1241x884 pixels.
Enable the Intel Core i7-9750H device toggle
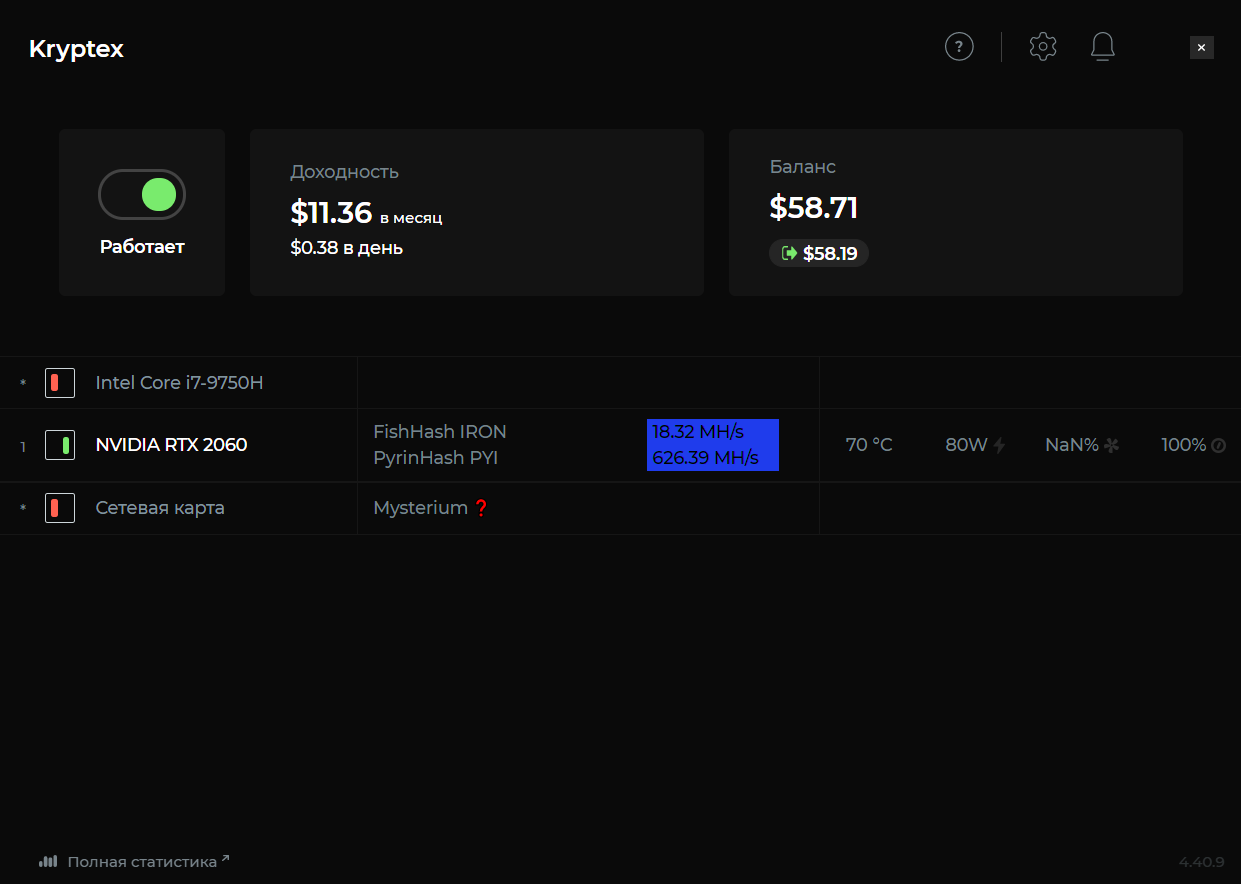[60, 382]
